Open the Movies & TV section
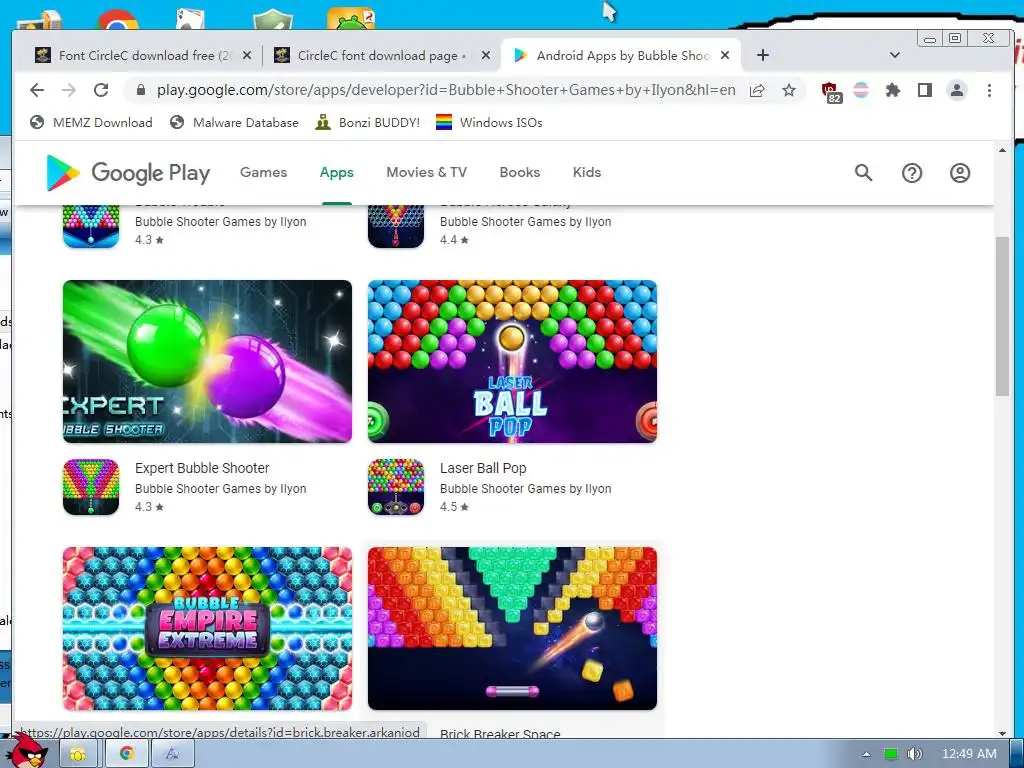Image resolution: width=1024 pixels, height=768 pixels. 426,172
